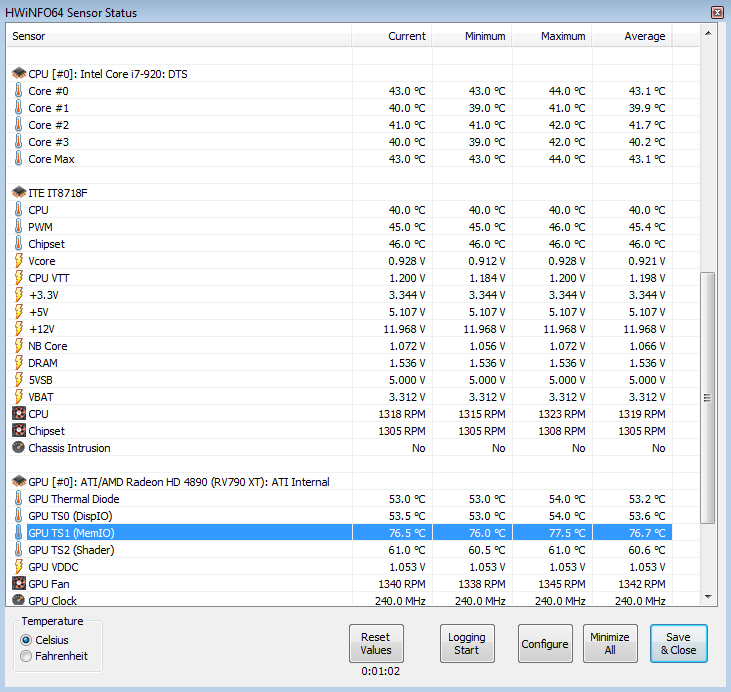Click the Chassis Intrusion gauge icon
This screenshot has width=731, height=692.
click(18, 447)
